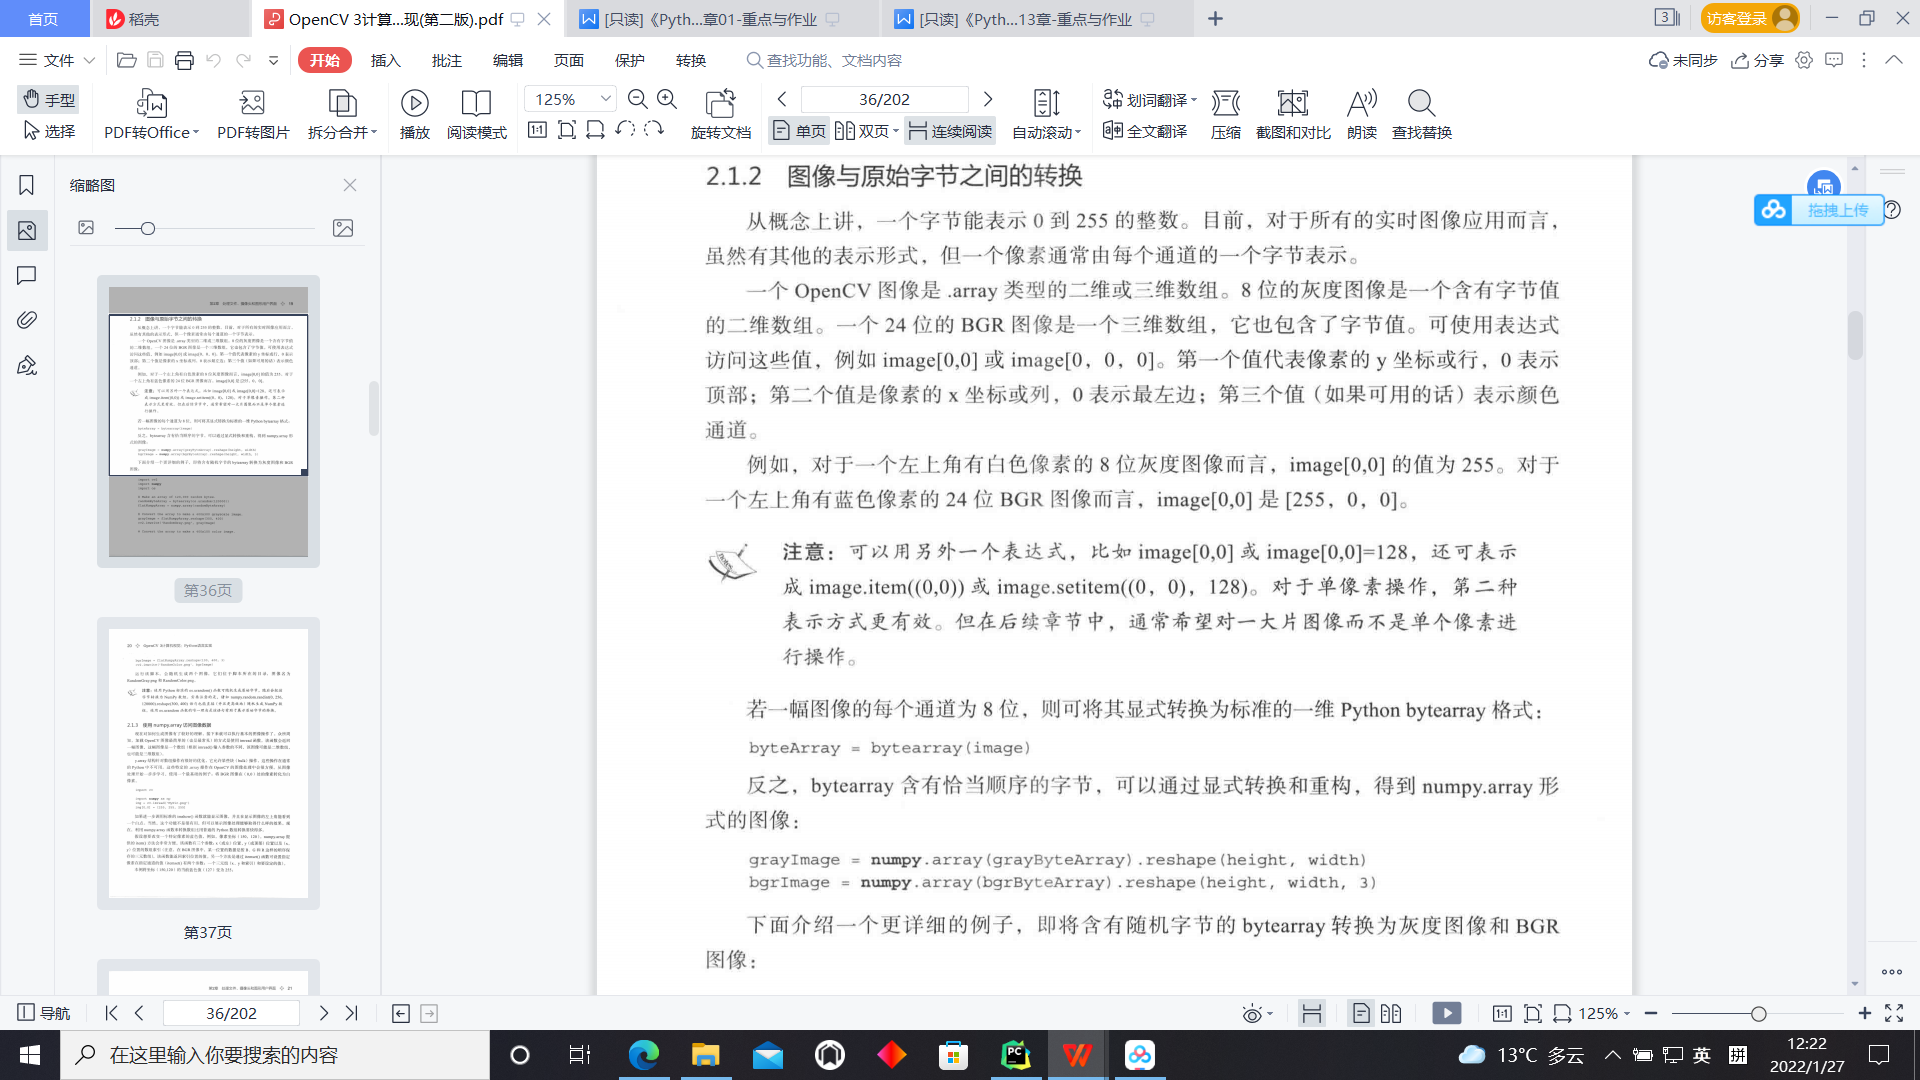Select the OpenCV PDF document tab

390,18
